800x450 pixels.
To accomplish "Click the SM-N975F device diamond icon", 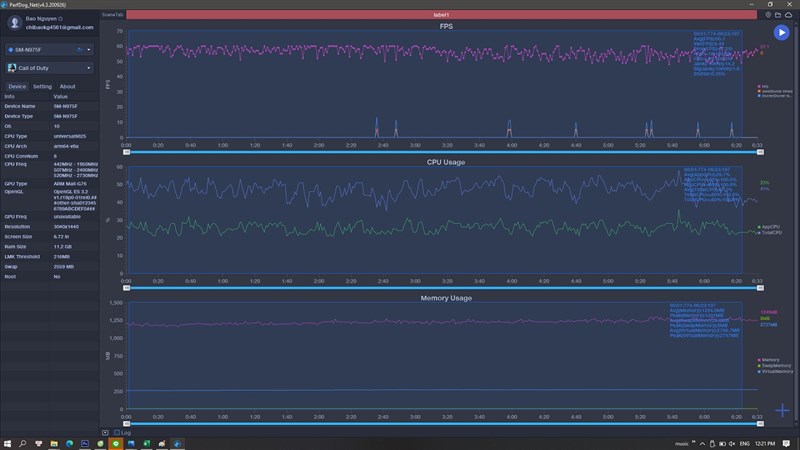I will (x=11, y=50).
